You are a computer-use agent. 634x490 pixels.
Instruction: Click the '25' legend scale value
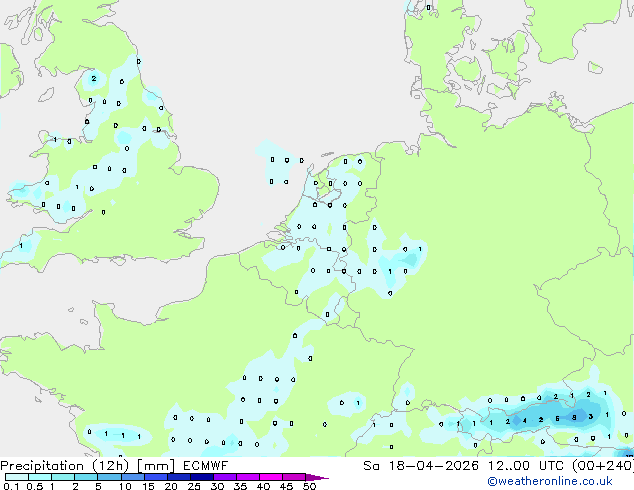click(194, 486)
